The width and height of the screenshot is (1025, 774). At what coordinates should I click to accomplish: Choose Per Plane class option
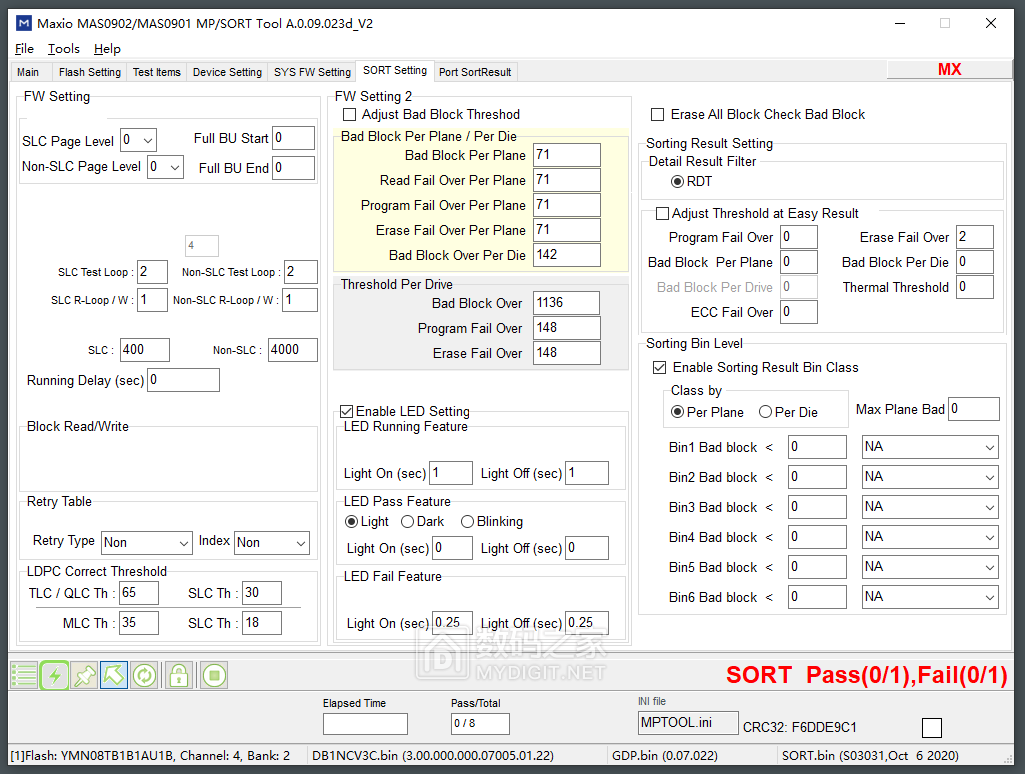(x=678, y=412)
